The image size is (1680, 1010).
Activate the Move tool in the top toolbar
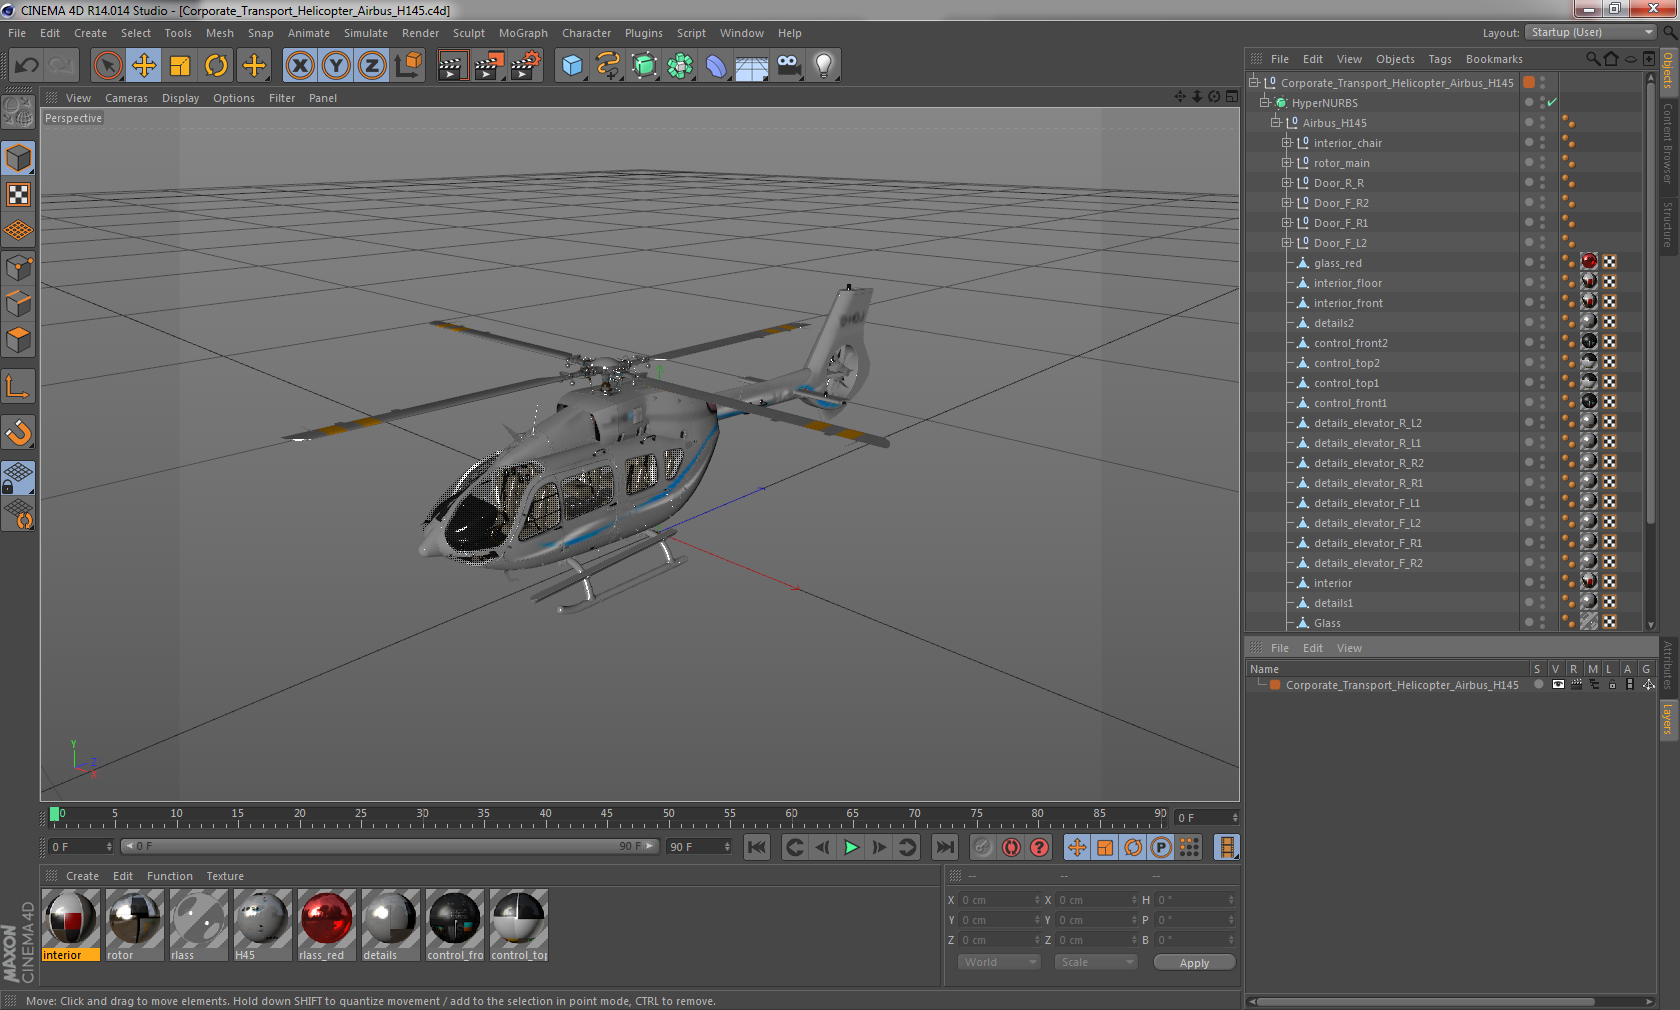144,66
